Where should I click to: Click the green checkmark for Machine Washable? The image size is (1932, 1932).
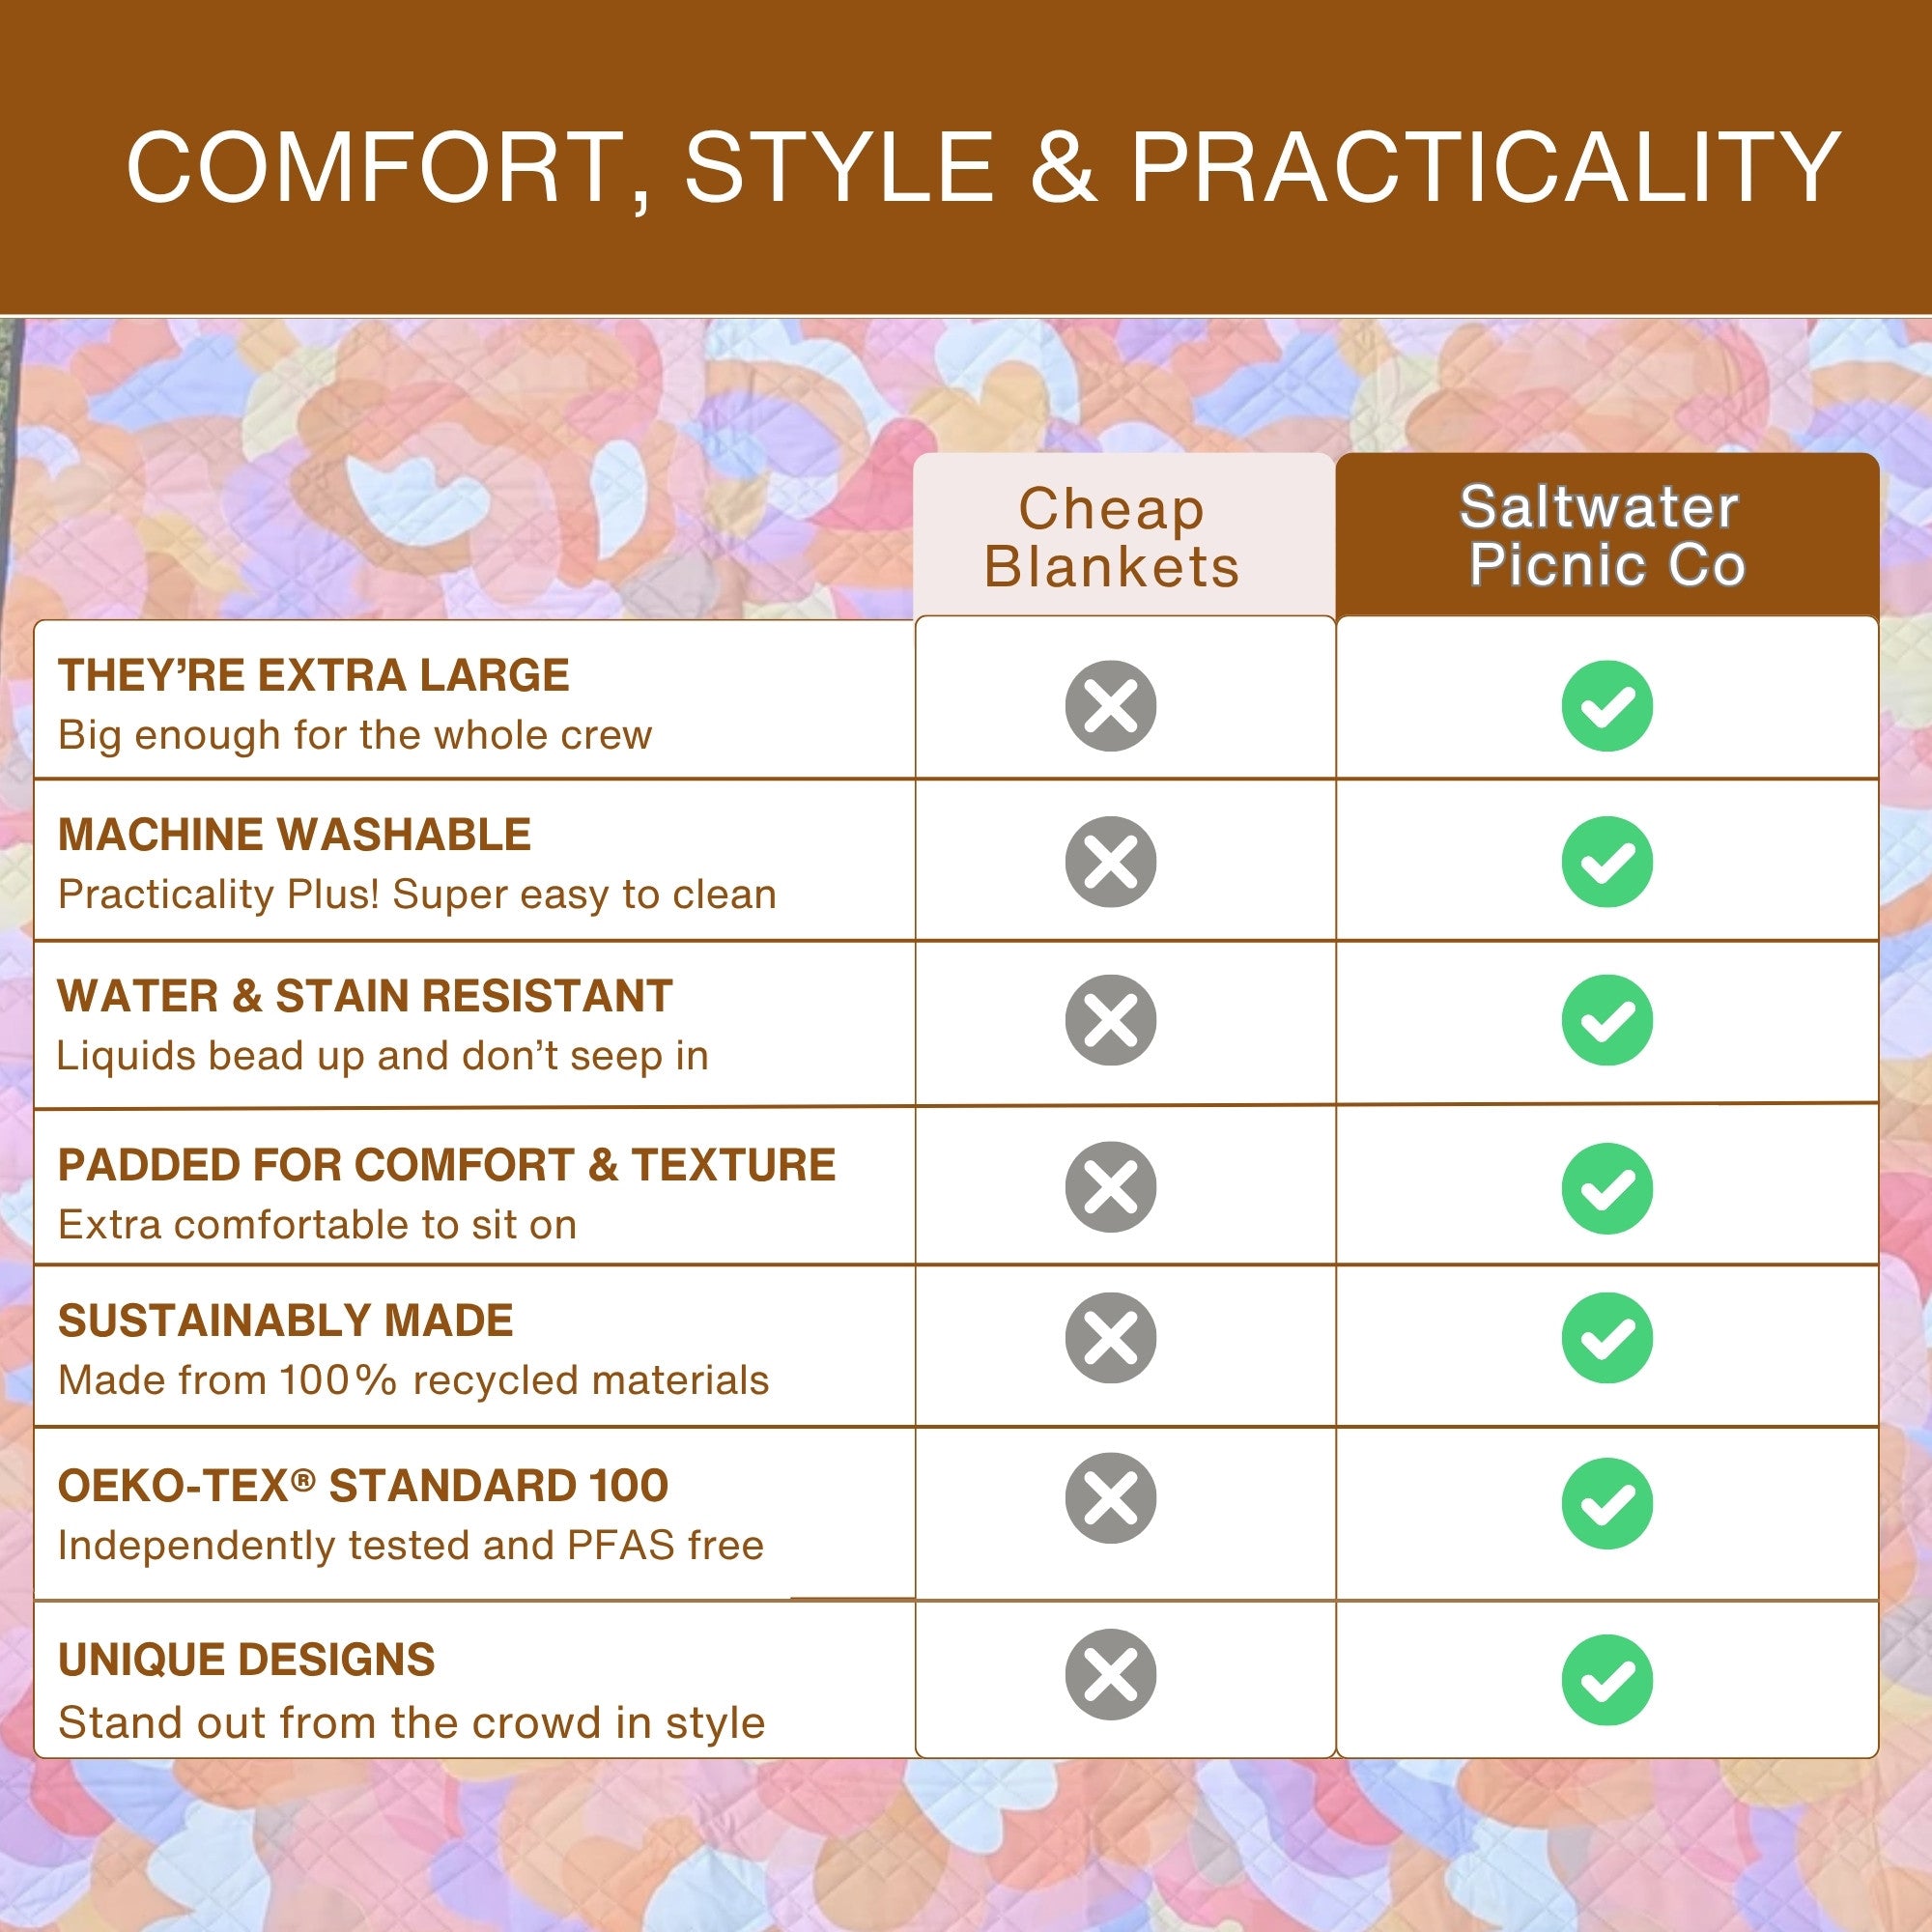(1606, 862)
